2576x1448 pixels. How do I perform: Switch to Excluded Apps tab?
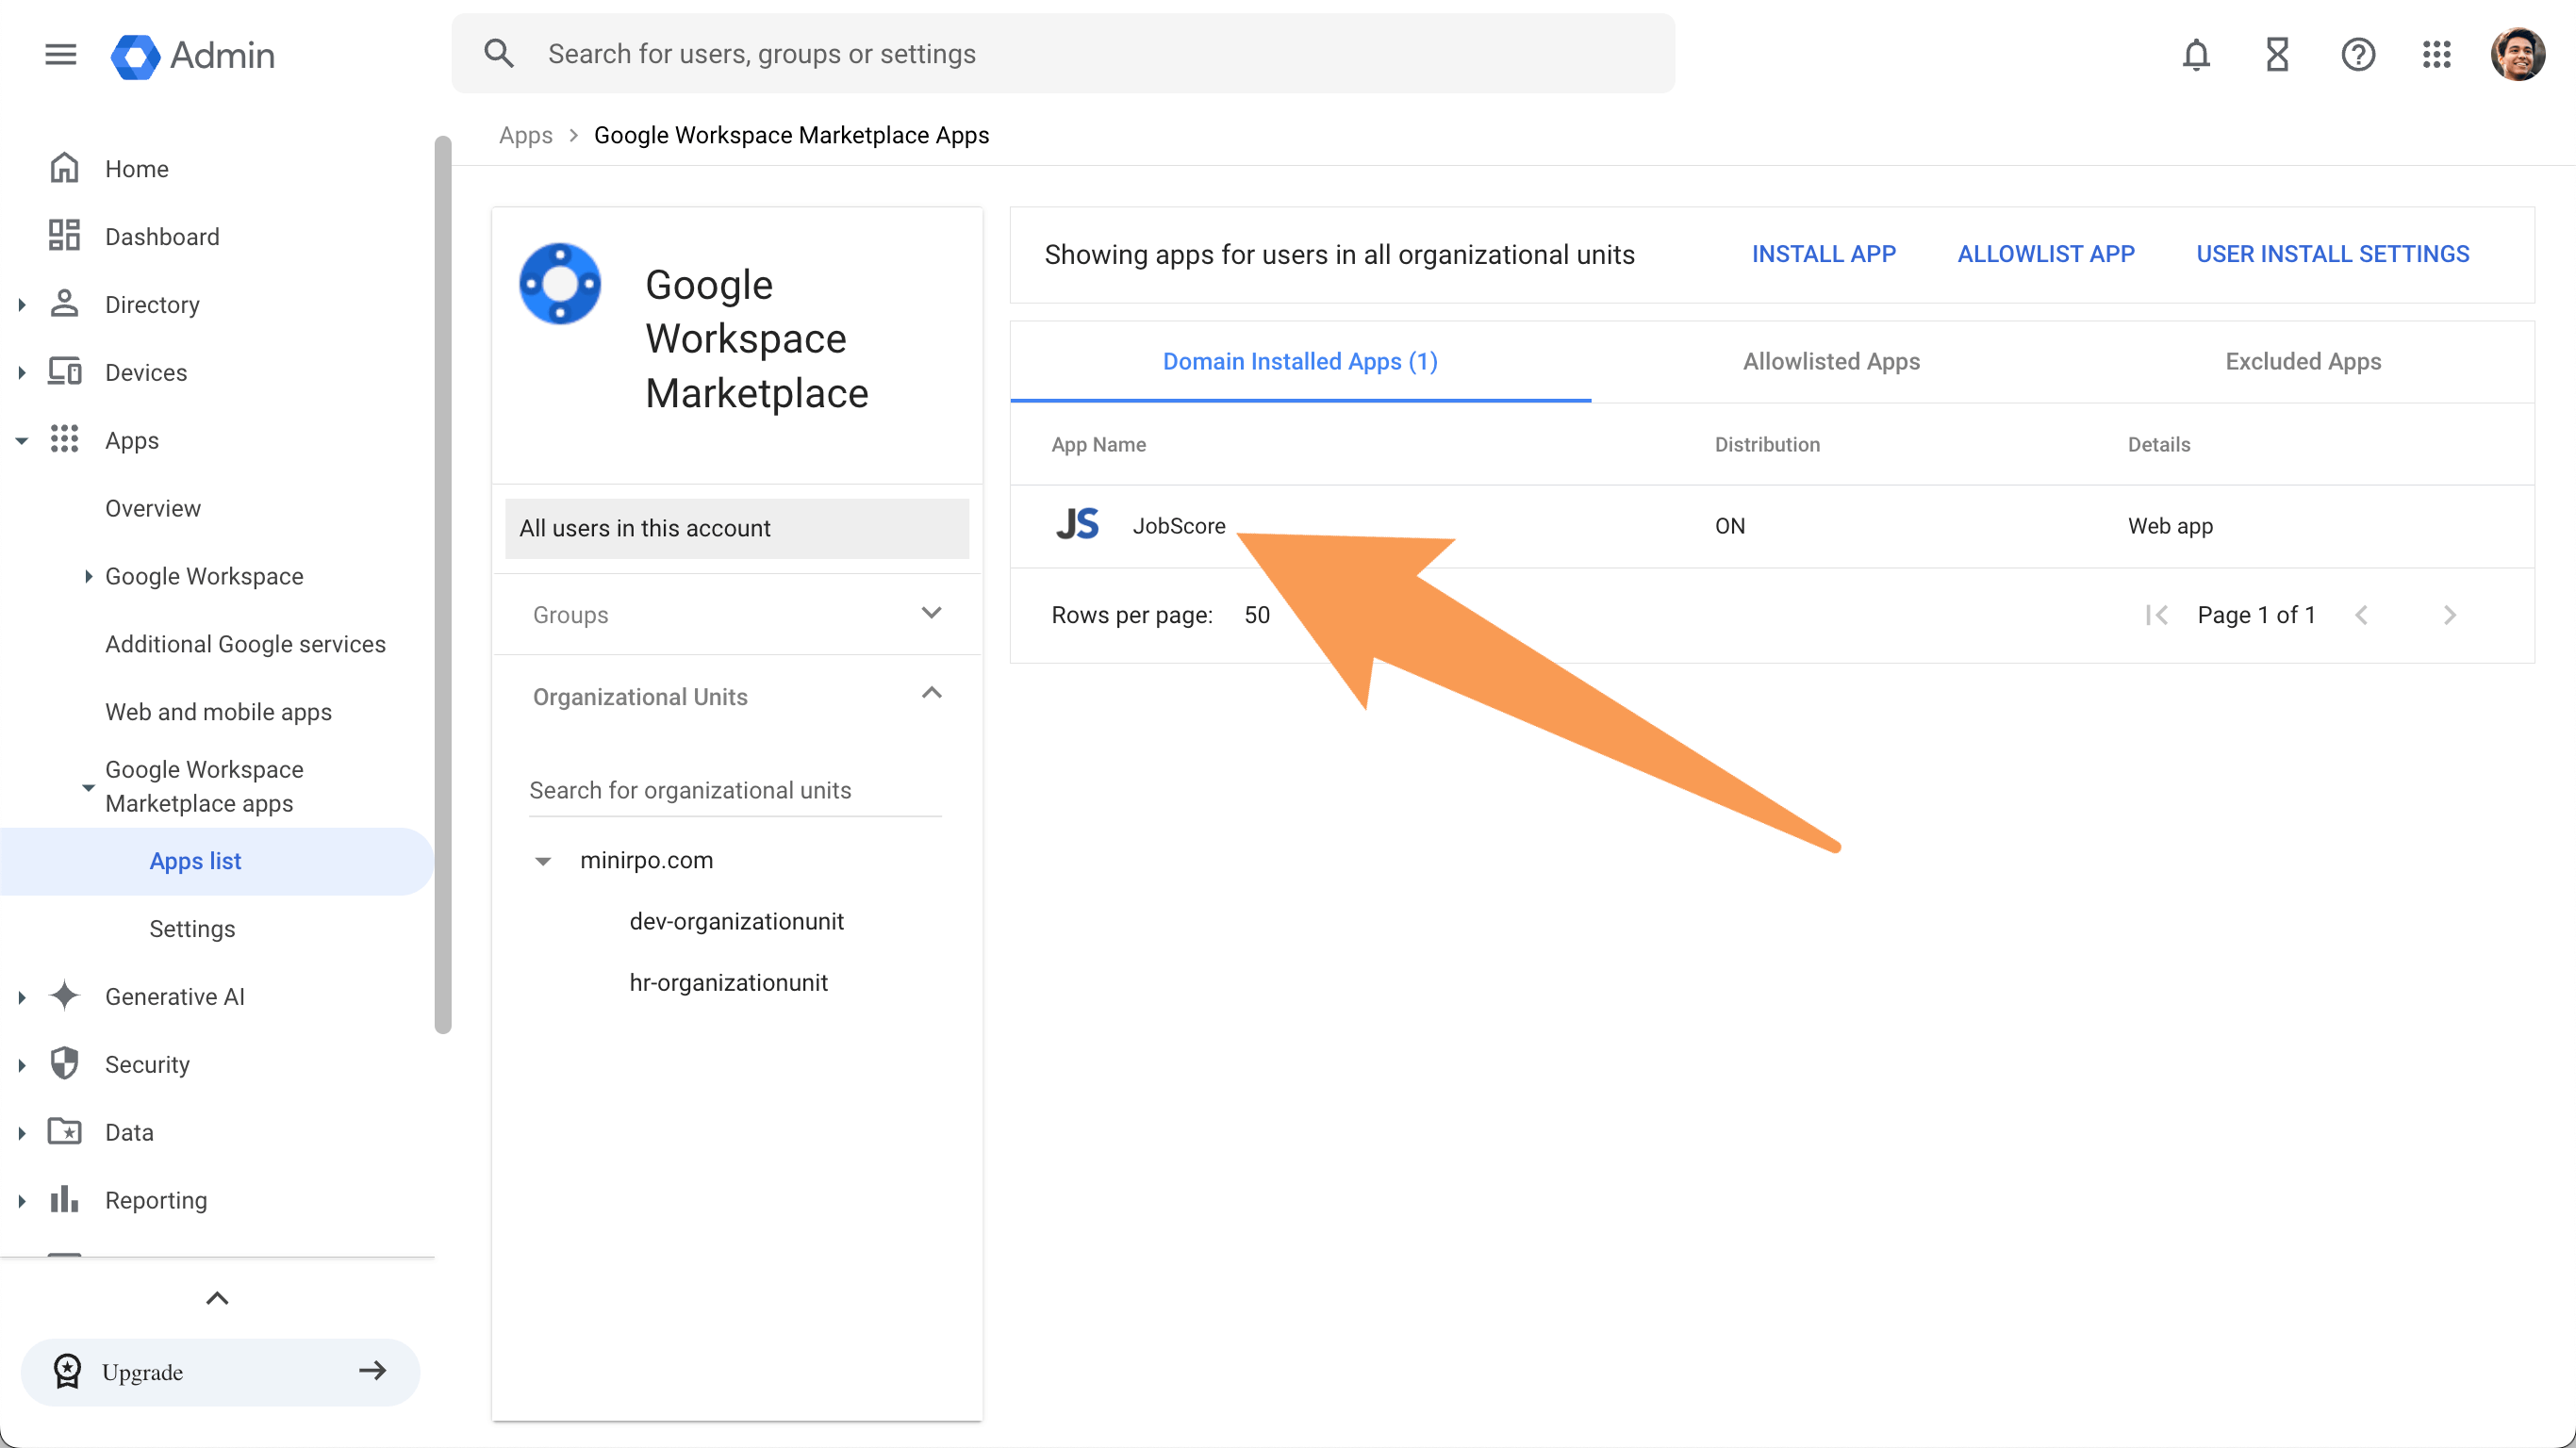(2303, 361)
